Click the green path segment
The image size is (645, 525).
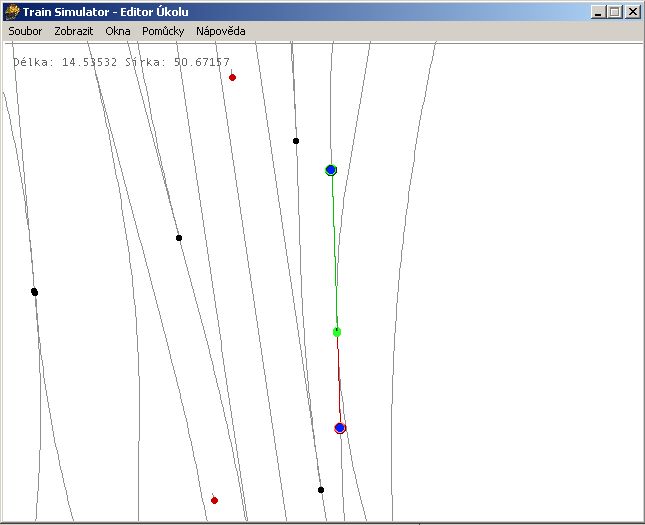[x=334, y=250]
